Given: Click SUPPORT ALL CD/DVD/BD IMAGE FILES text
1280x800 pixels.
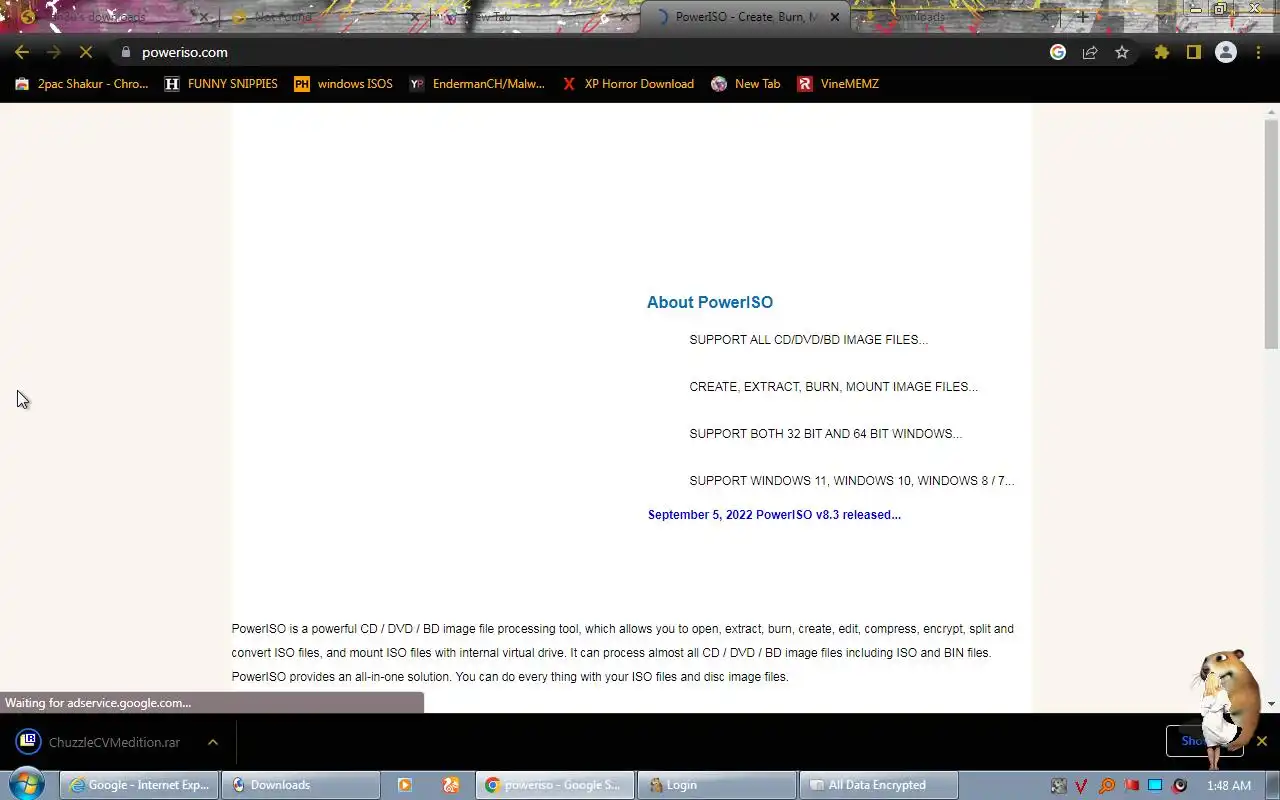Looking at the screenshot, I should point(808,340).
